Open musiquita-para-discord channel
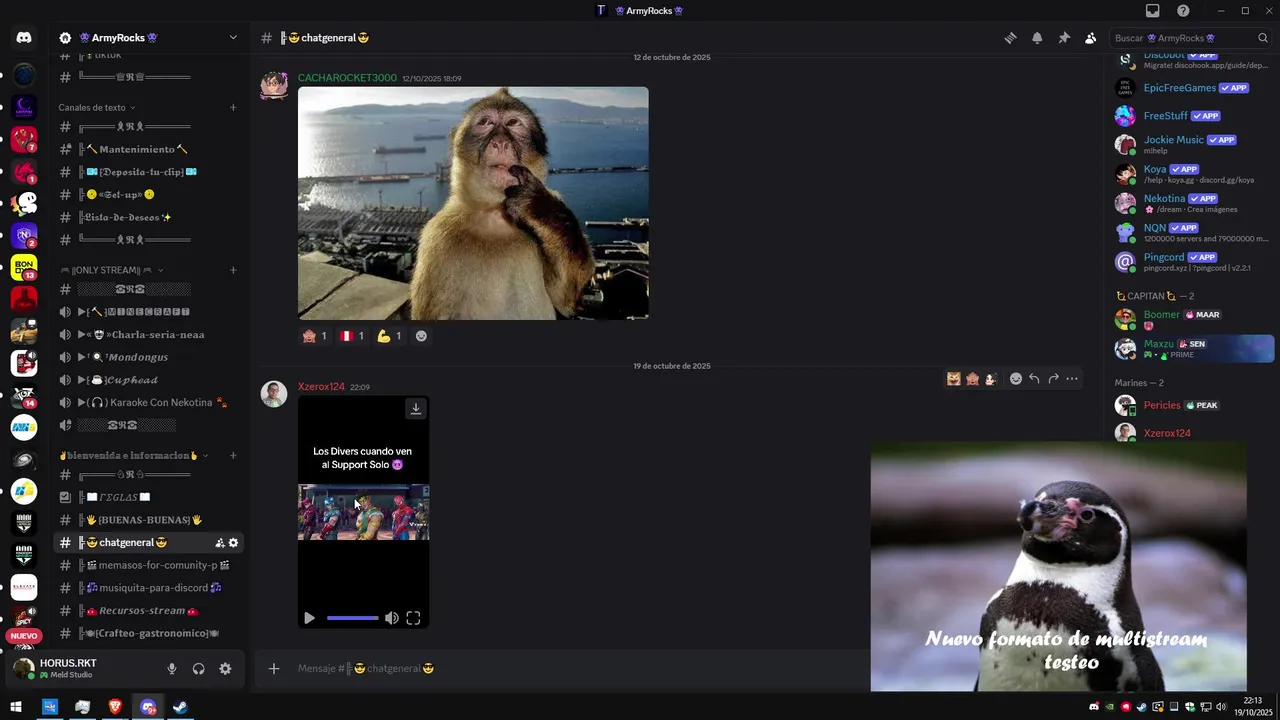This screenshot has width=1280, height=720. (148, 588)
